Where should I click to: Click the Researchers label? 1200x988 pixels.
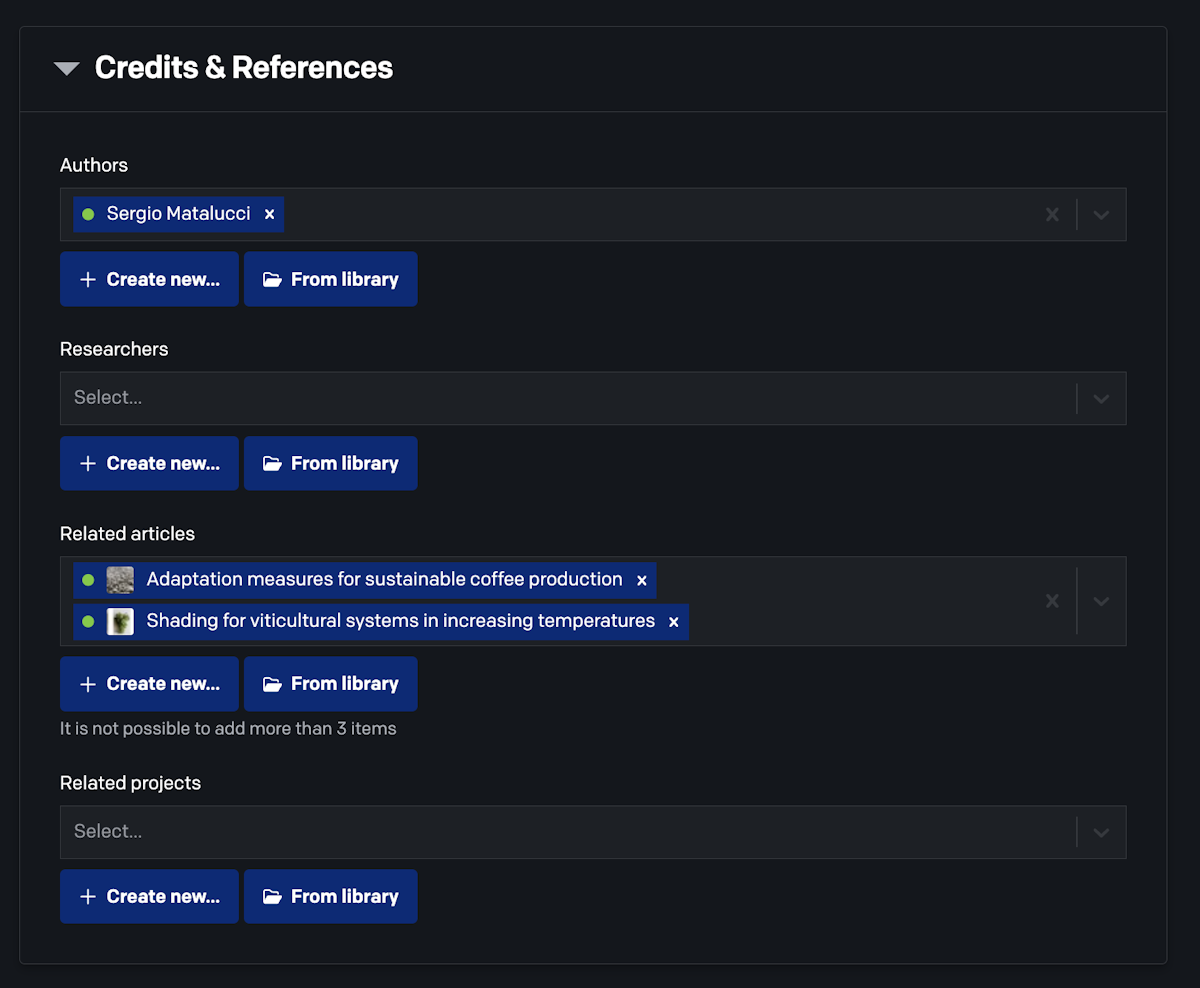tap(114, 349)
